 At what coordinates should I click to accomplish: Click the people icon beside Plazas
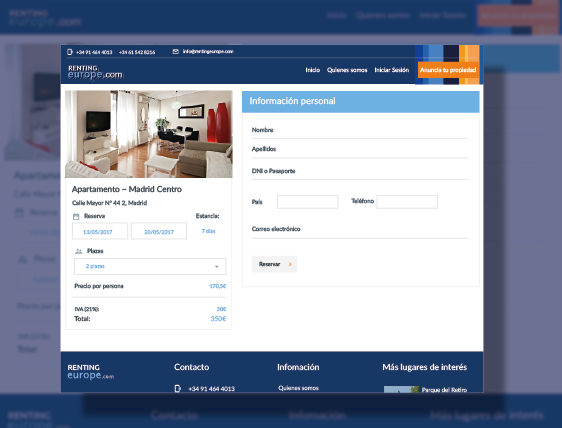(x=78, y=251)
